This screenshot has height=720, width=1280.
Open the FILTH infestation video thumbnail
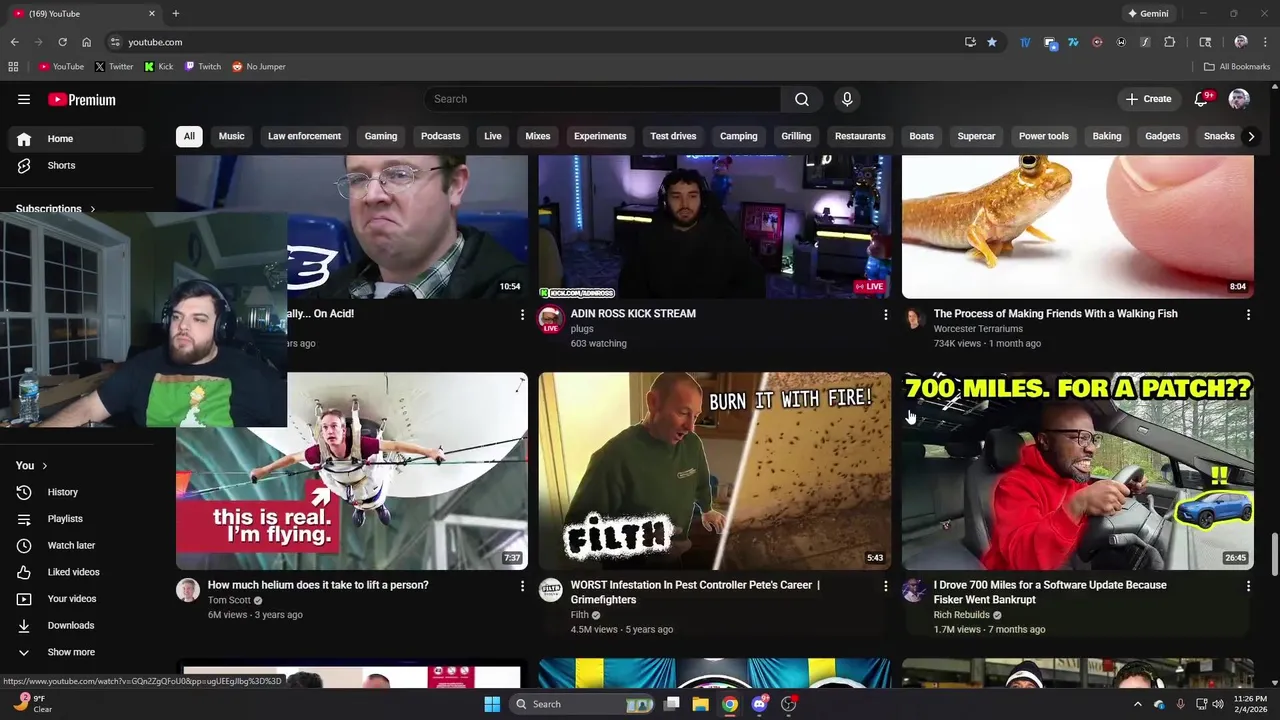tap(715, 471)
